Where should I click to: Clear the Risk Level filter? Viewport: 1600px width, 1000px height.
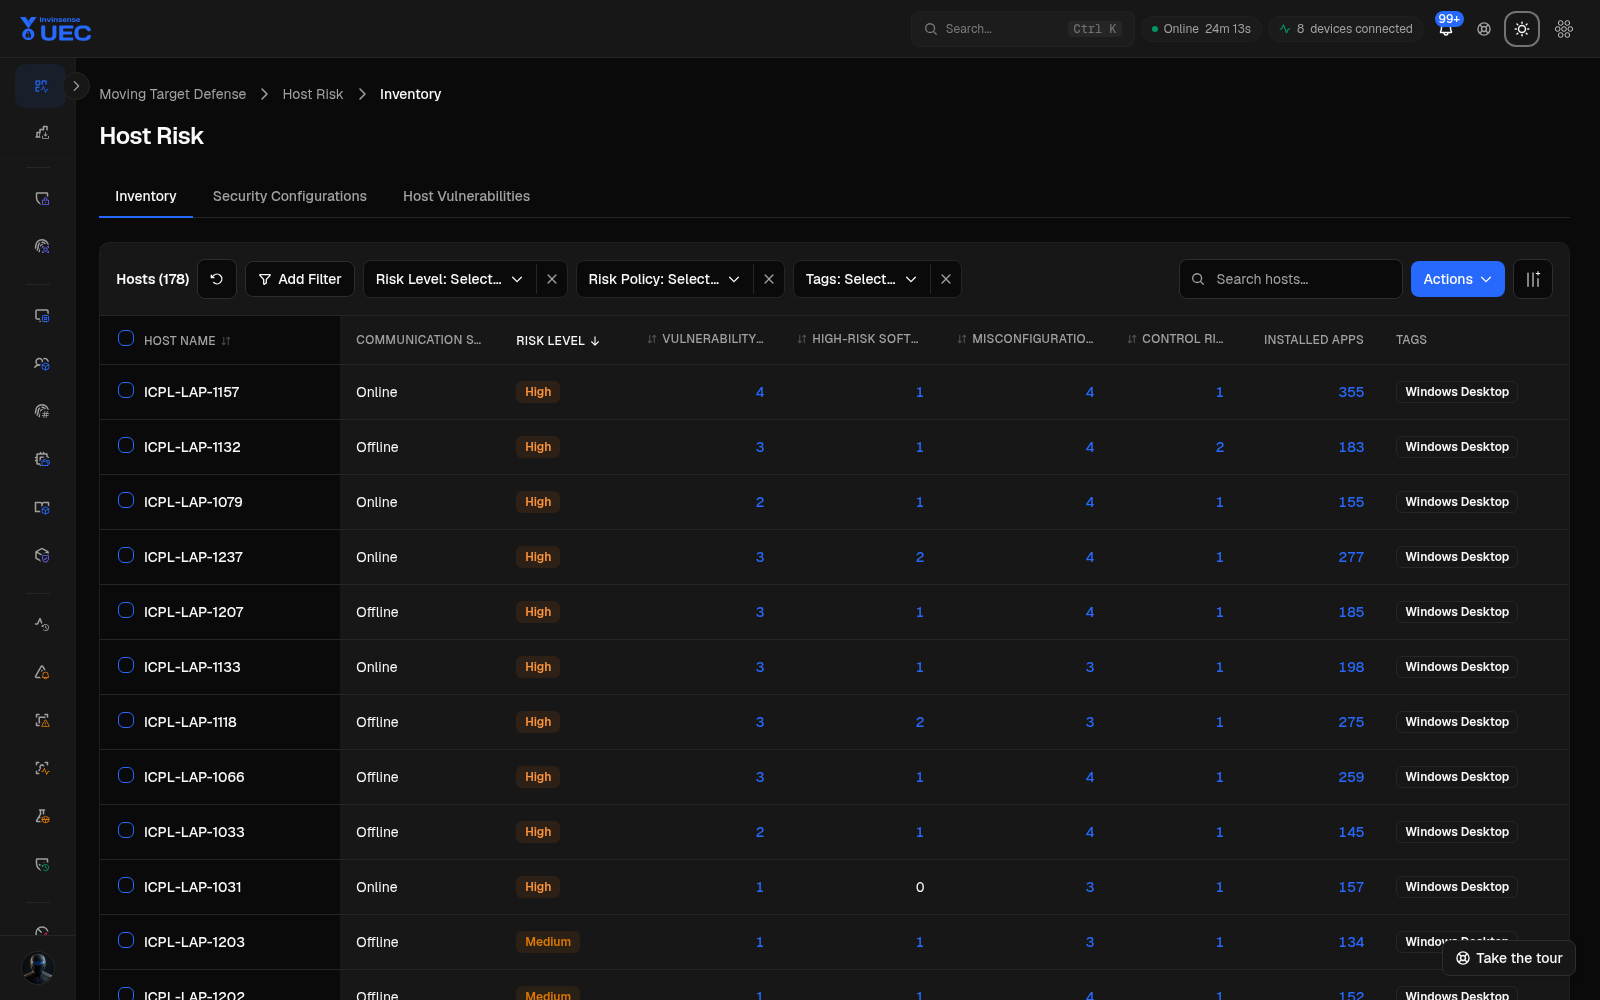click(x=552, y=279)
